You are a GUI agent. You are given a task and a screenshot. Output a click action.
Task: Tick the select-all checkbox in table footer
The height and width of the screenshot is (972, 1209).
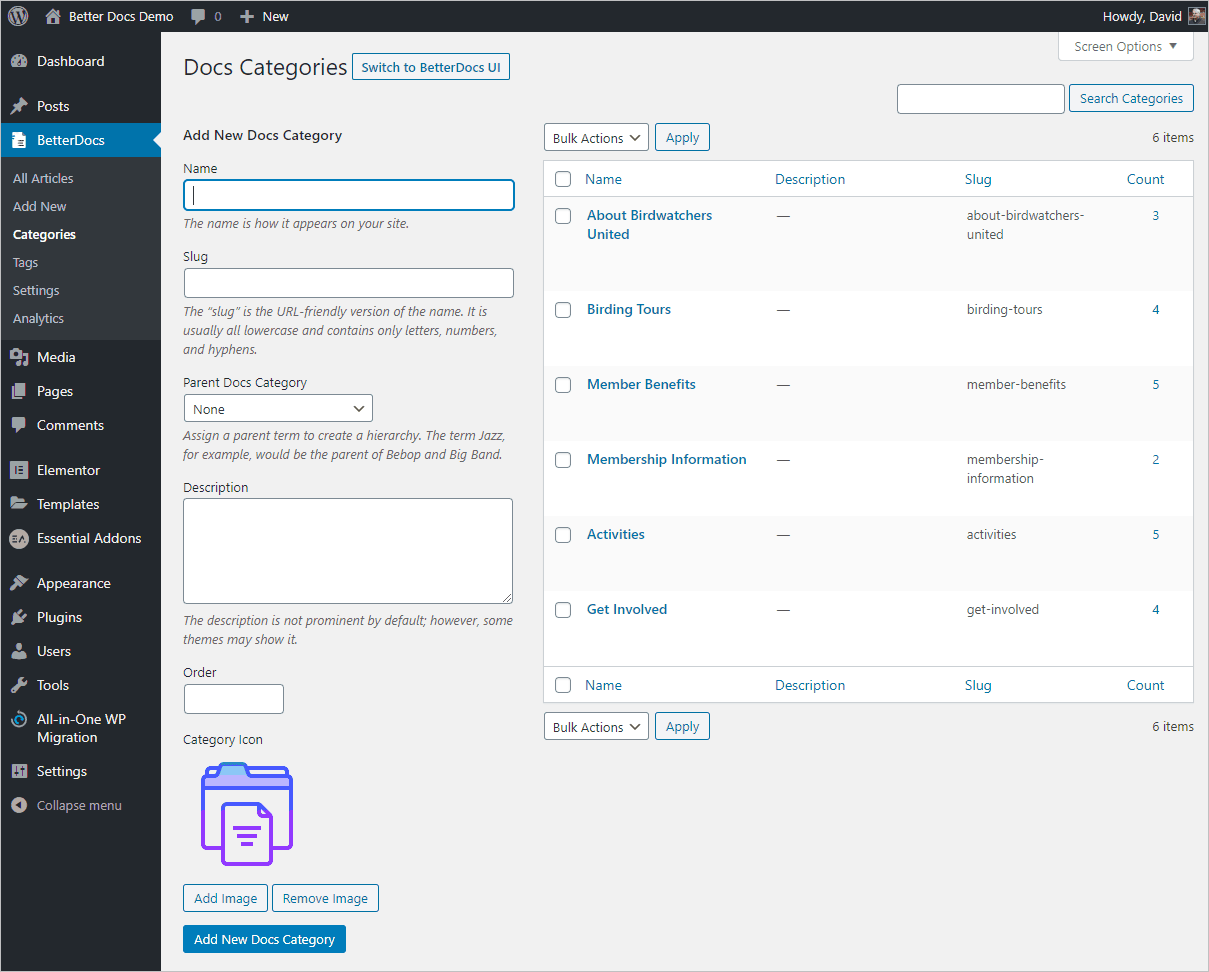563,685
